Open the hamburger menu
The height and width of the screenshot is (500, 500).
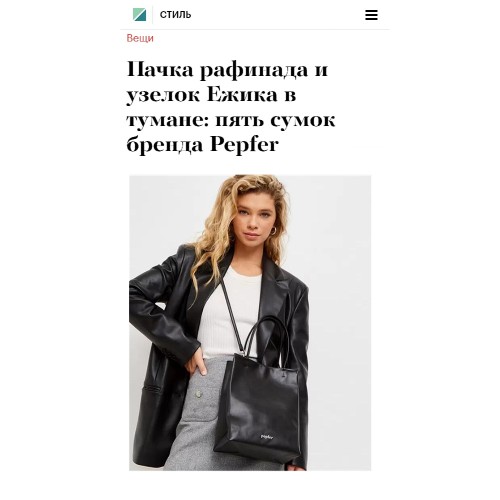point(371,15)
